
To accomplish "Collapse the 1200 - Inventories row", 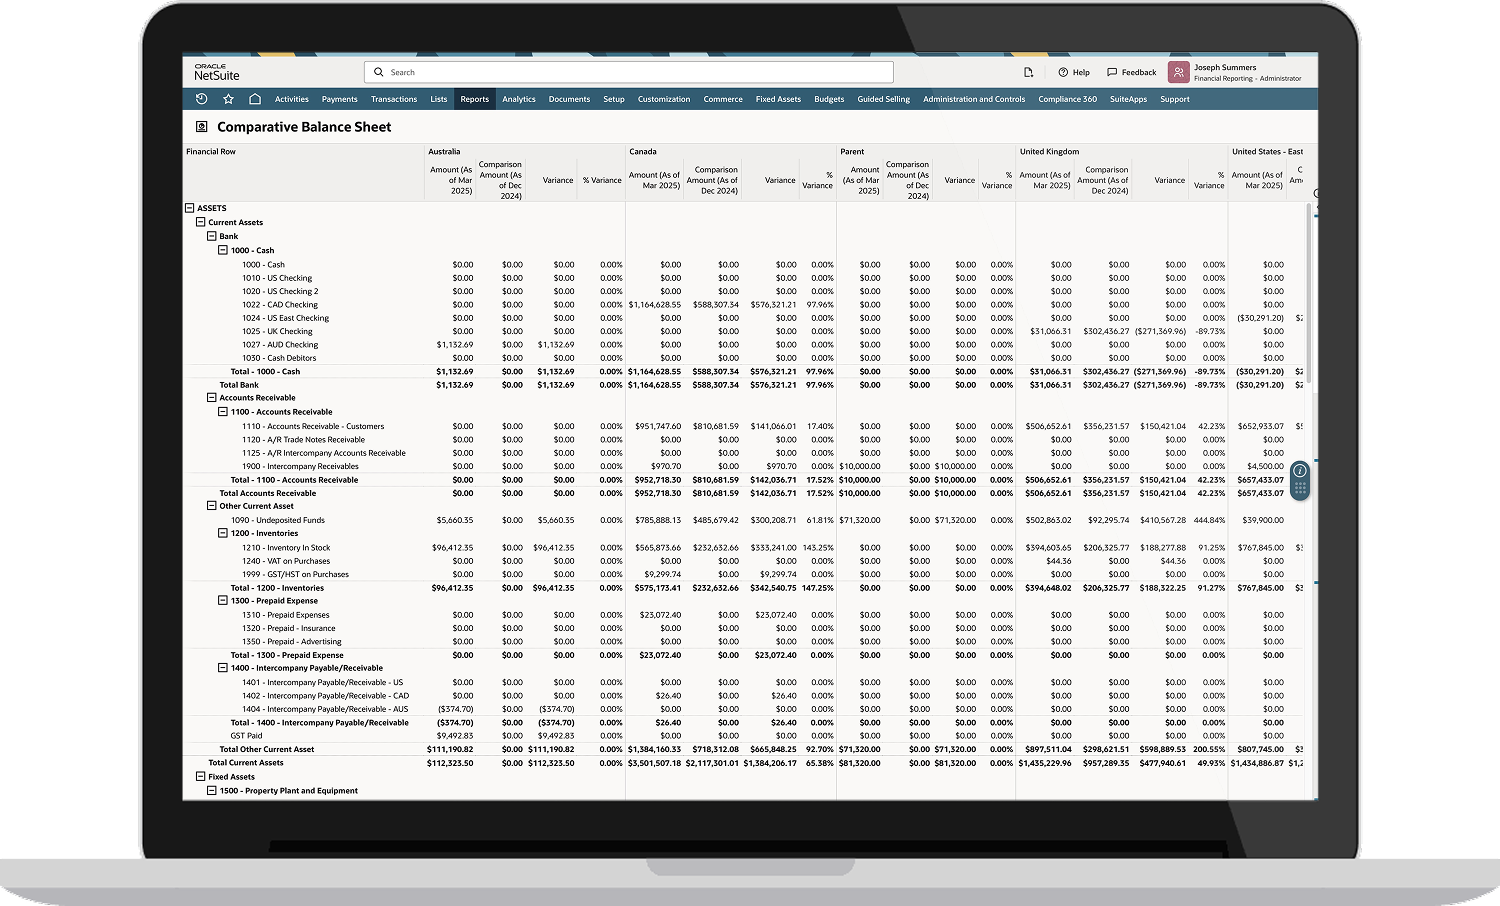I will point(223,533).
